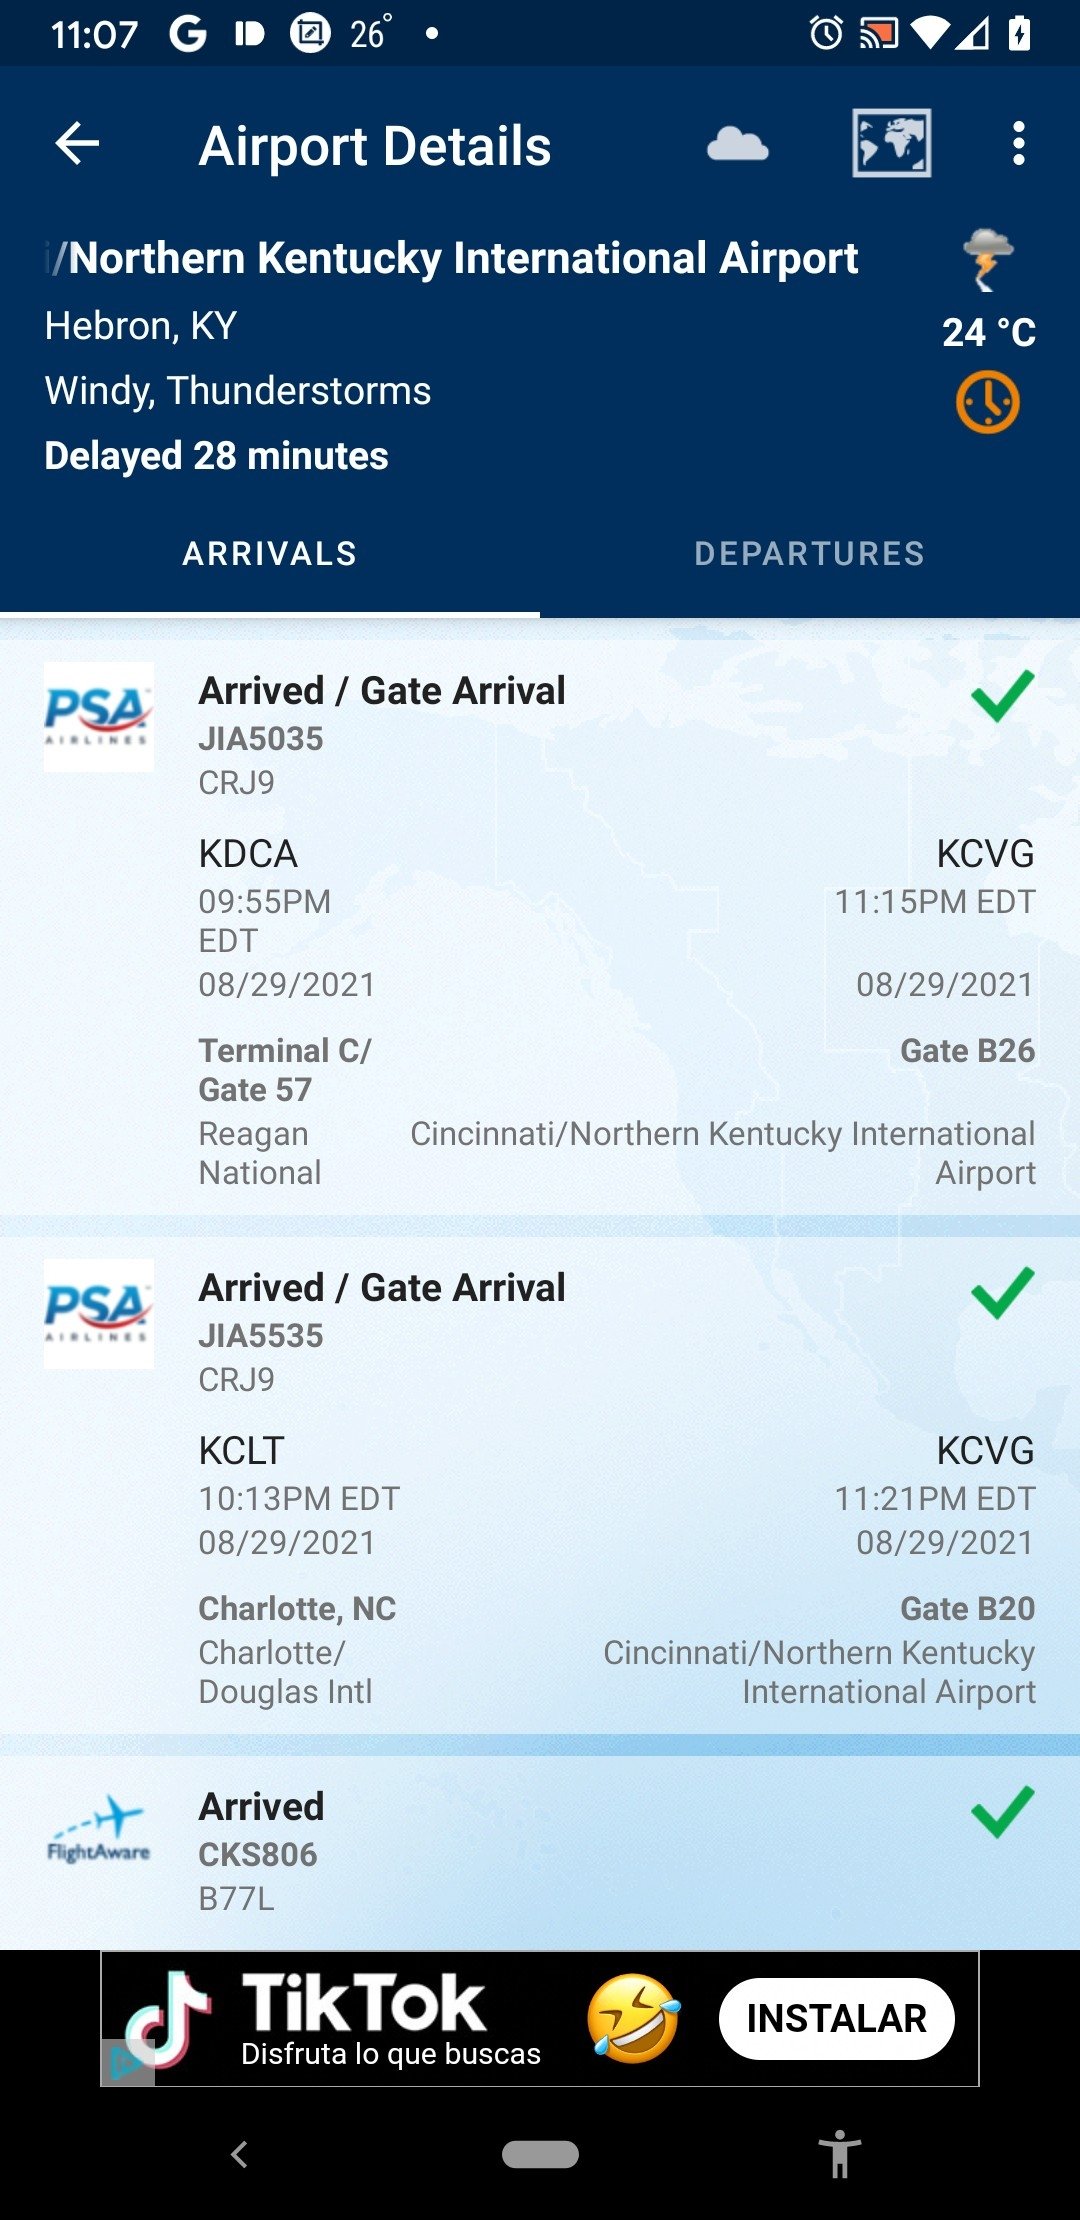1080x2220 pixels.
Task: Open the cloud weather icon
Action: coord(738,144)
